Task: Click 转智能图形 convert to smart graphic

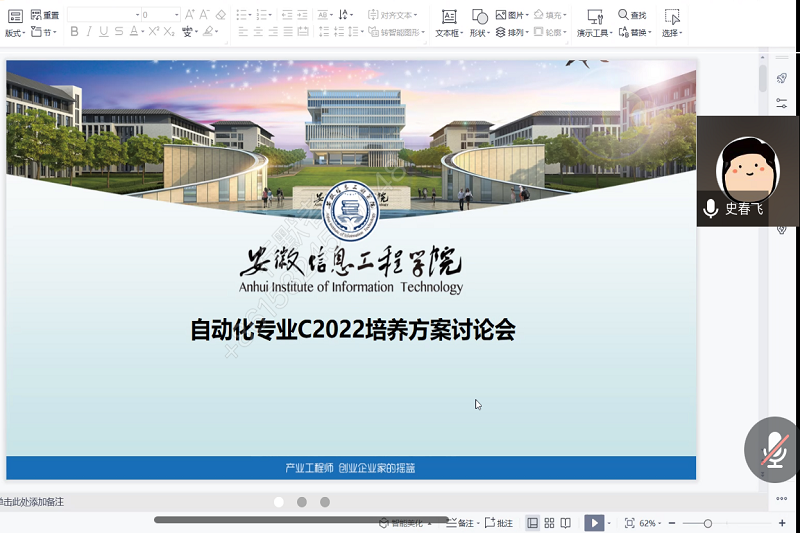Action: [396, 32]
